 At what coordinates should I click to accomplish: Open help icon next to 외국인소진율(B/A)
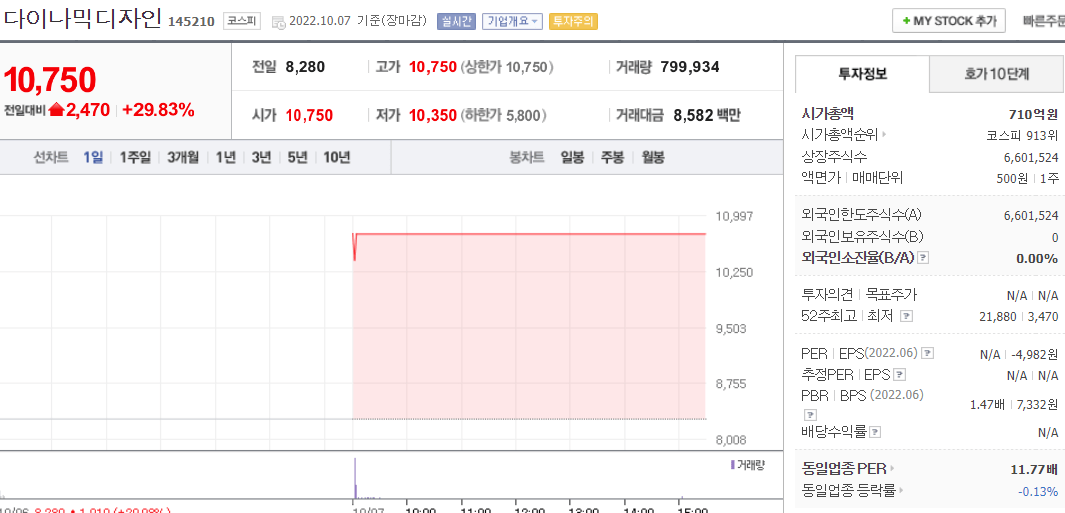pyautogui.click(x=922, y=258)
